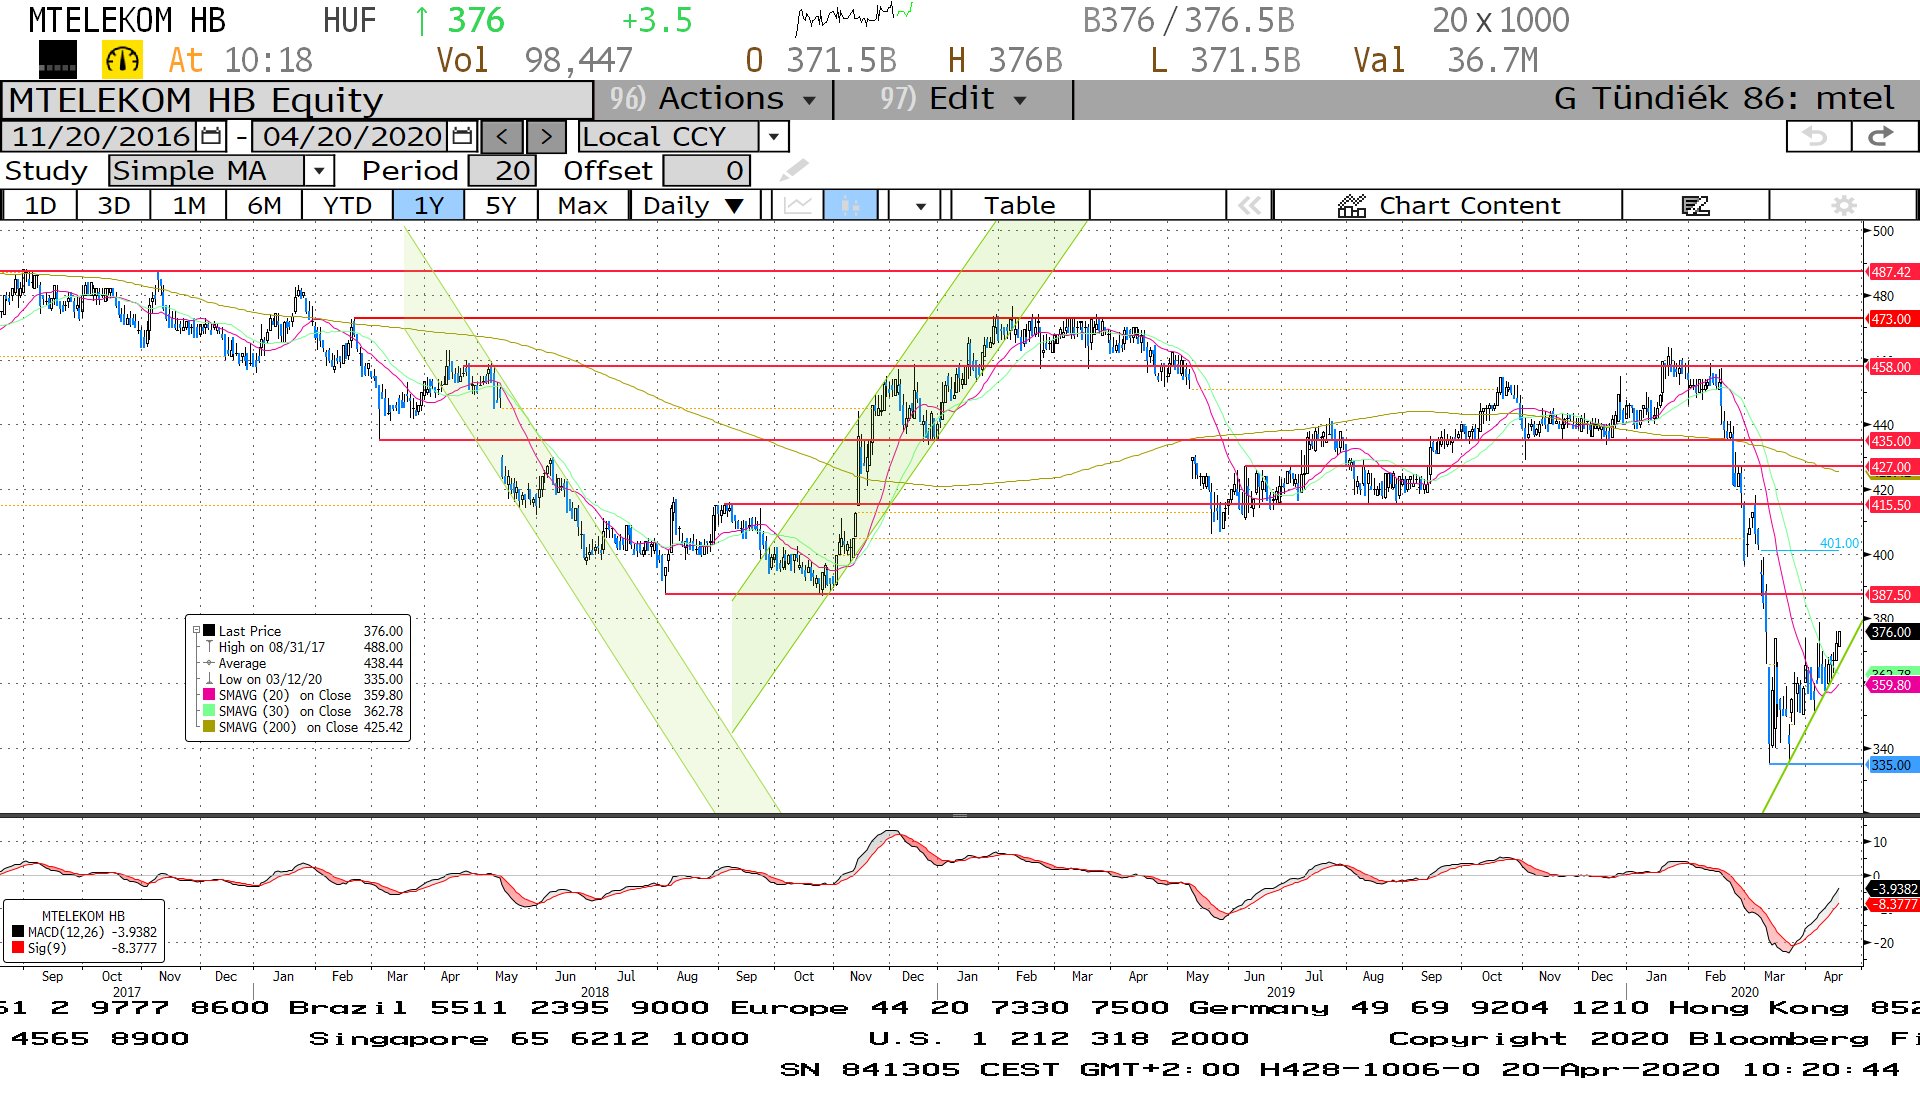Shift the date range backward with the left arrow
Image resolution: width=1920 pixels, height=1109 pixels.
(x=502, y=136)
